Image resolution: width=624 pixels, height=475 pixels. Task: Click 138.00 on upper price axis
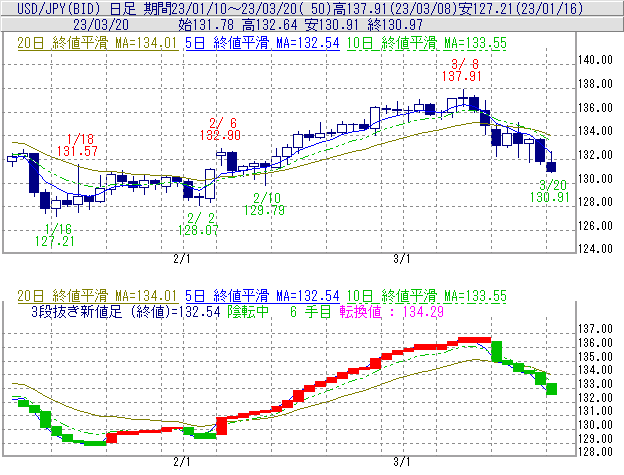tap(595, 84)
